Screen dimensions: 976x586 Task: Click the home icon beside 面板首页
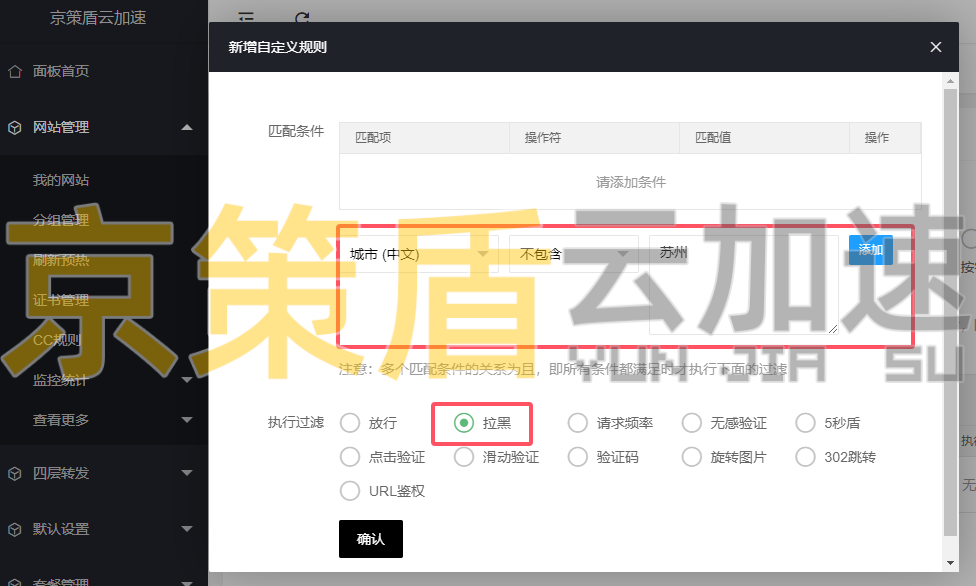point(16,71)
